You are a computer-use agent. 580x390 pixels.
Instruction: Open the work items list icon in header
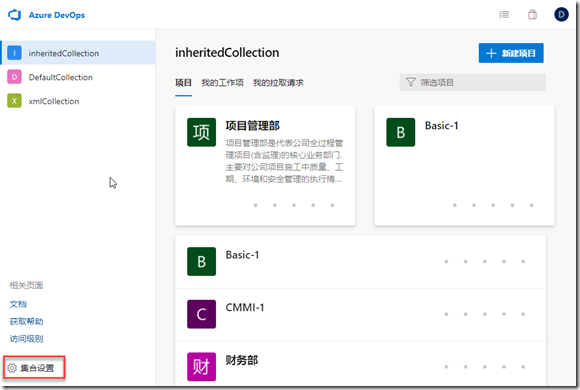(x=504, y=15)
